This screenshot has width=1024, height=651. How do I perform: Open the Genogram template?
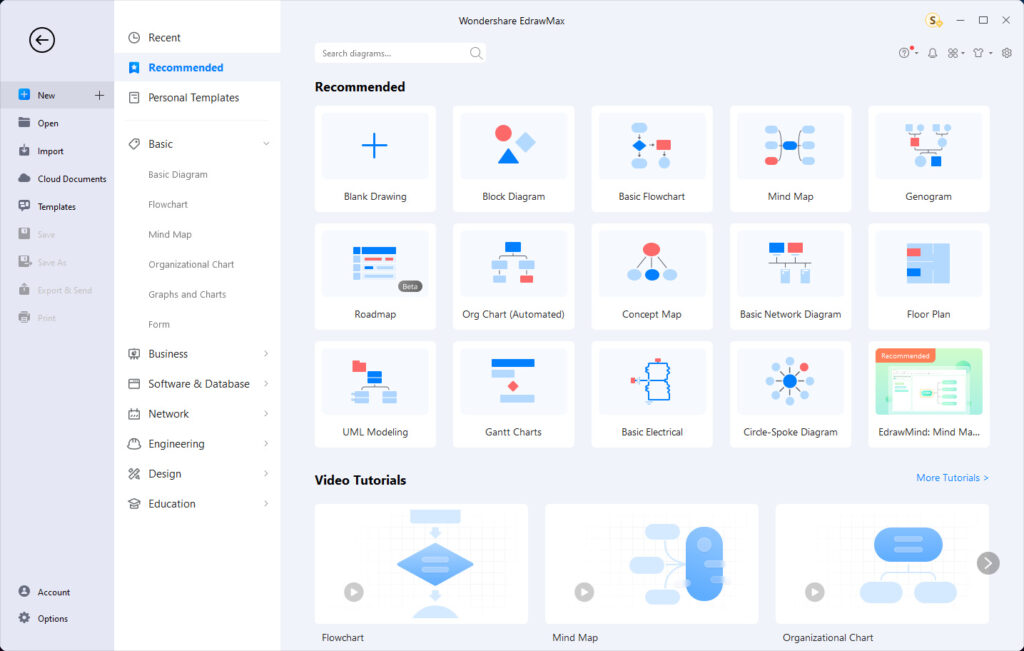[929, 159]
